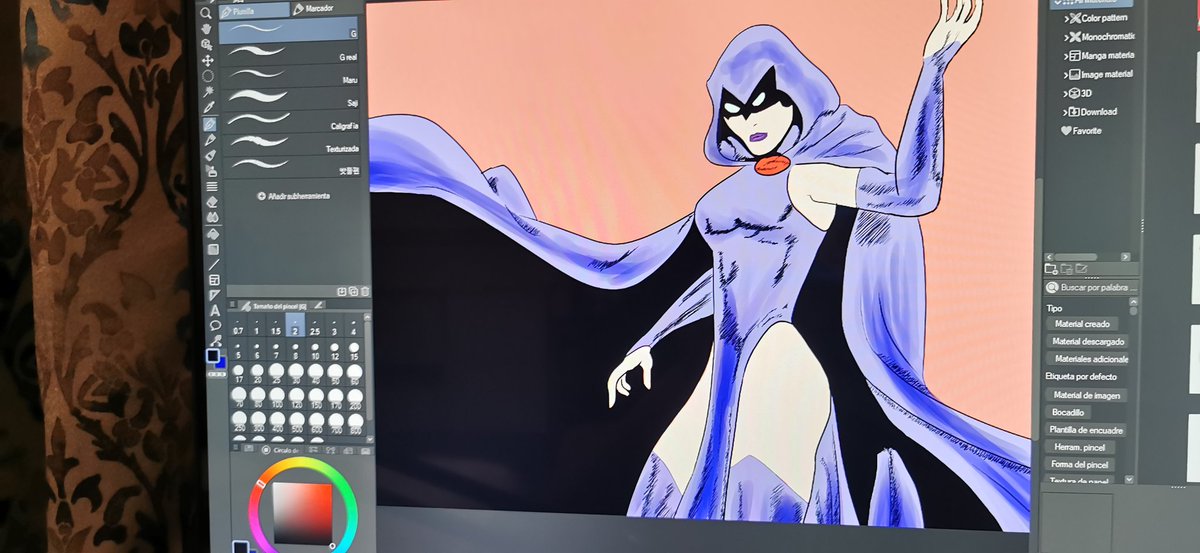Filter by Herram. pincel tag
The width and height of the screenshot is (1200, 553).
[1079, 447]
